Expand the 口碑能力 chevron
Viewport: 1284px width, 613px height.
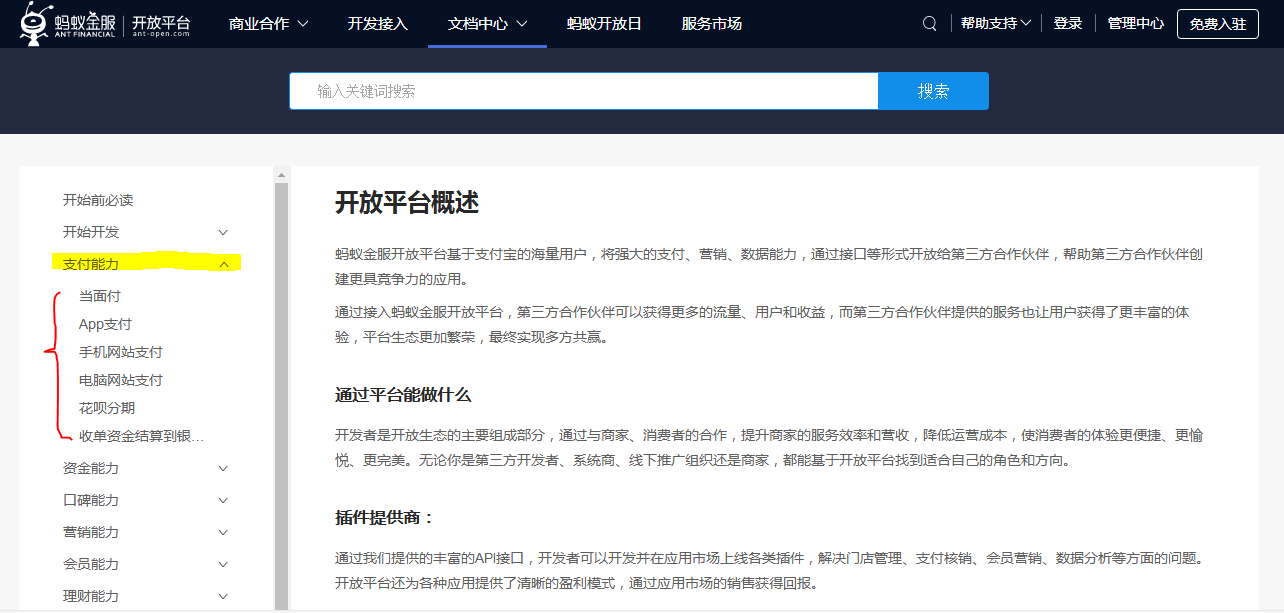(223, 500)
